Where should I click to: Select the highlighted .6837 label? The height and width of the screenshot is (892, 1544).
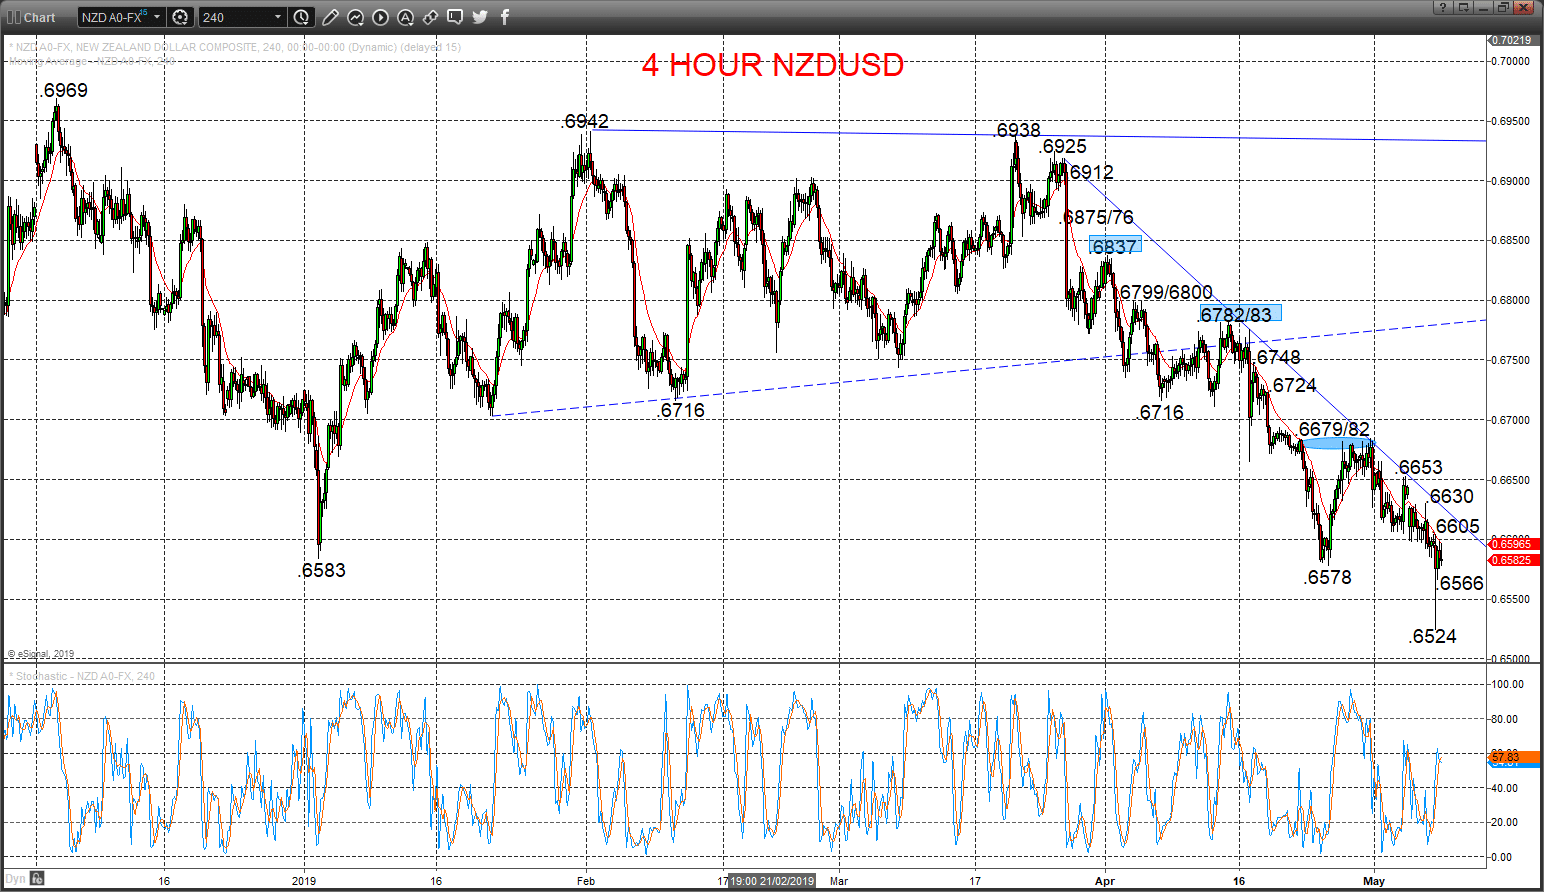pos(1115,246)
